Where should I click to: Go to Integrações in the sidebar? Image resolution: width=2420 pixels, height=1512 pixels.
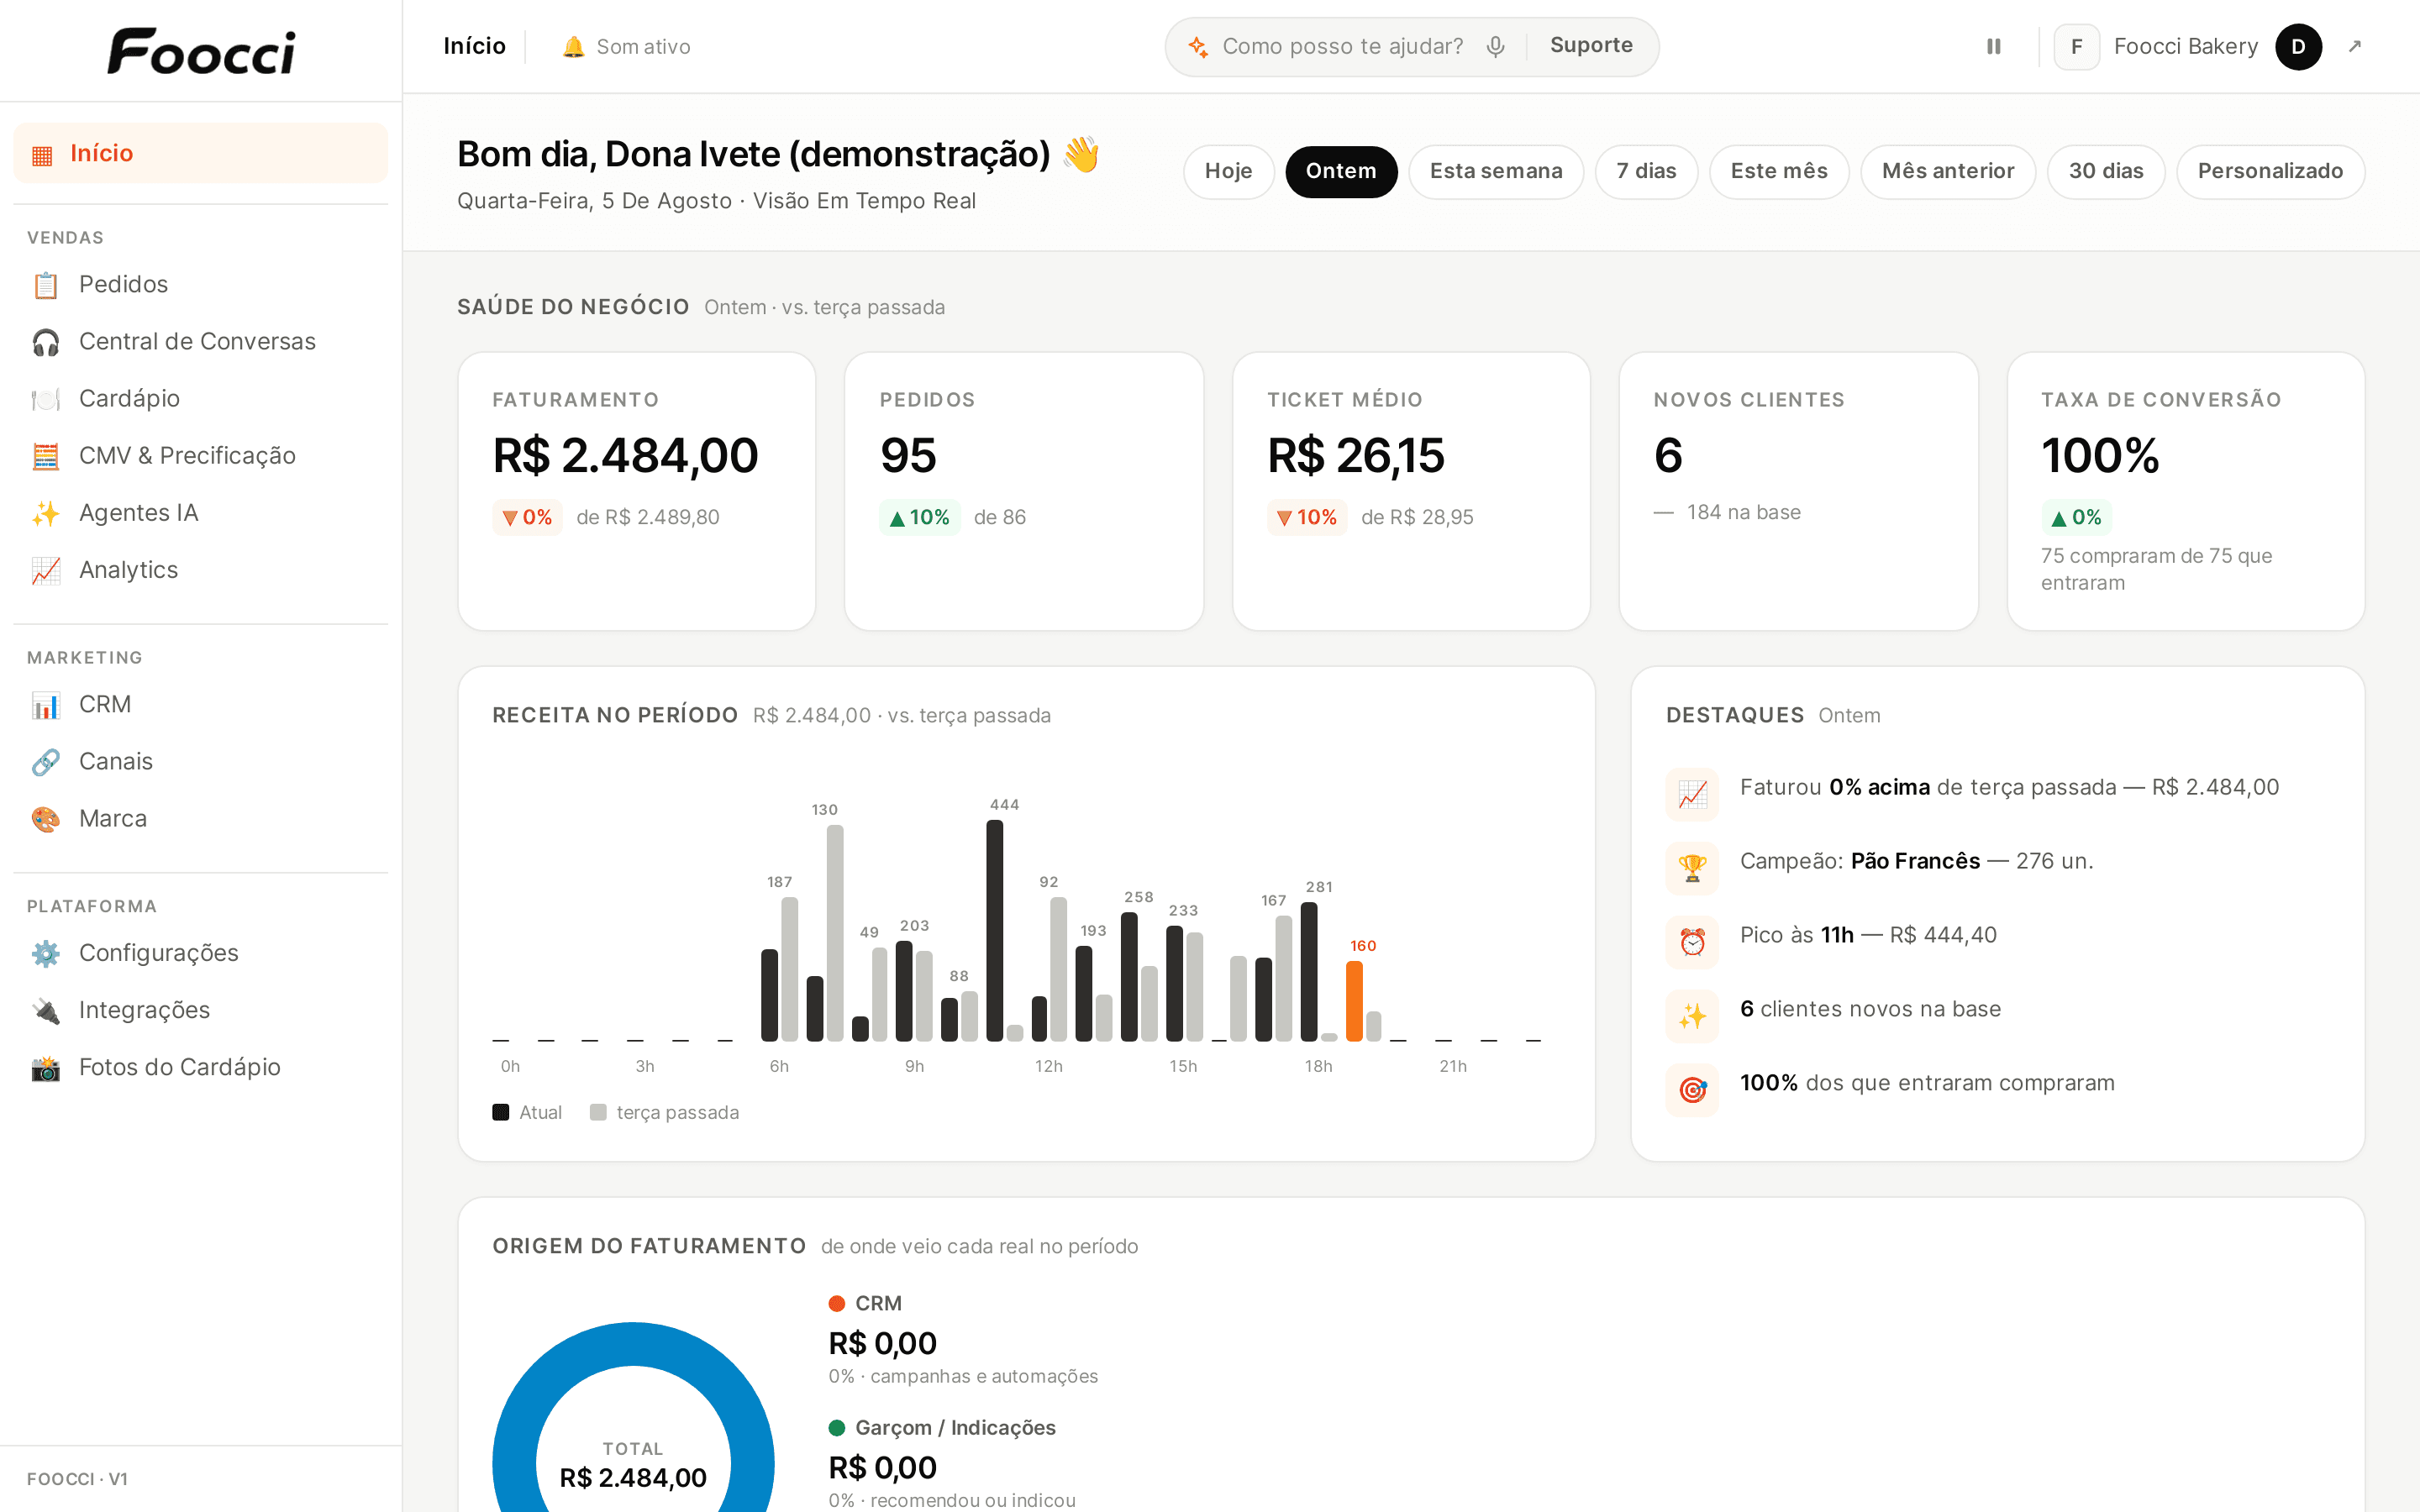(x=200, y=1010)
